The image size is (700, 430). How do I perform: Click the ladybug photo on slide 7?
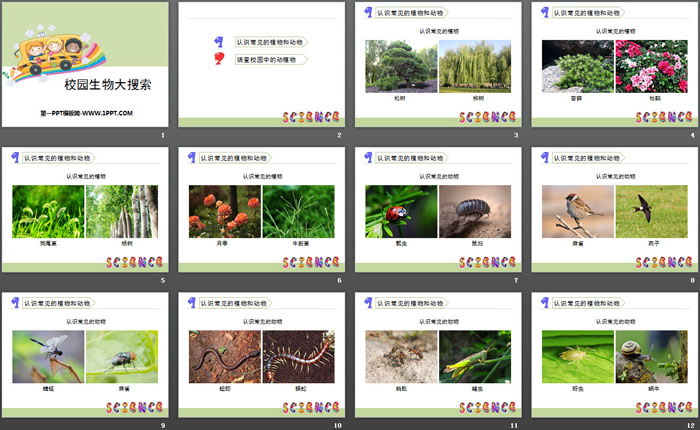401,212
